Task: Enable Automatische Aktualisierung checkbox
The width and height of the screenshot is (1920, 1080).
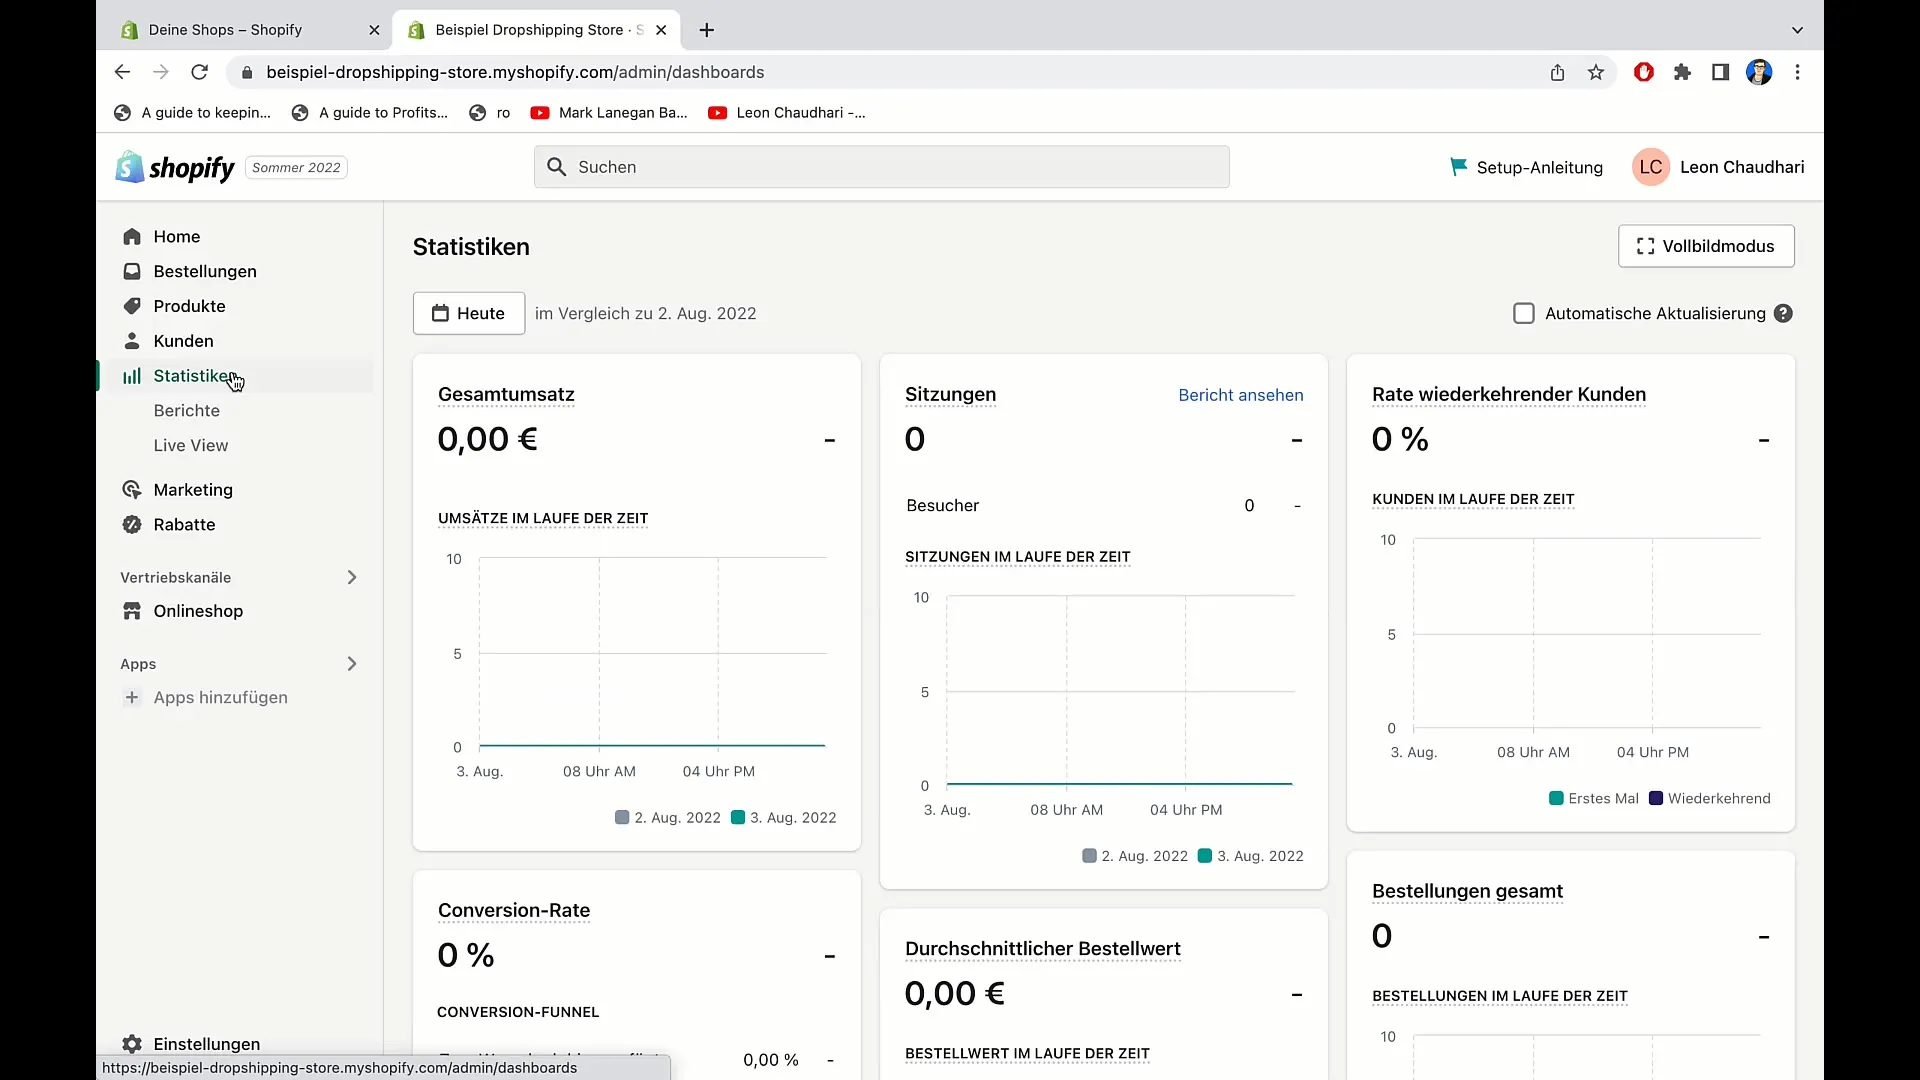Action: point(1523,313)
